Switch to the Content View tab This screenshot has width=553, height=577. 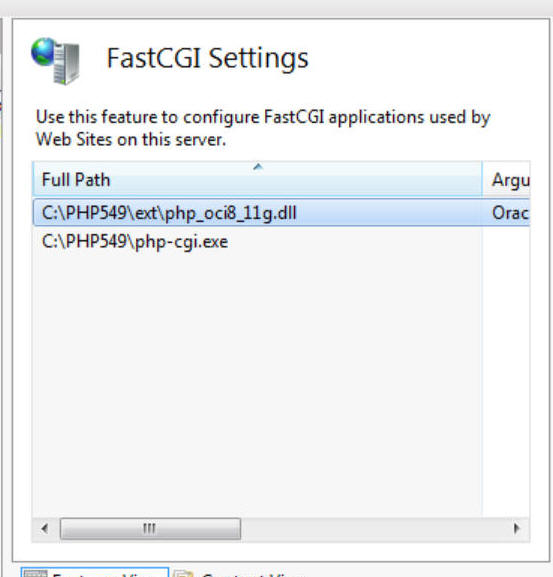tap(239, 573)
